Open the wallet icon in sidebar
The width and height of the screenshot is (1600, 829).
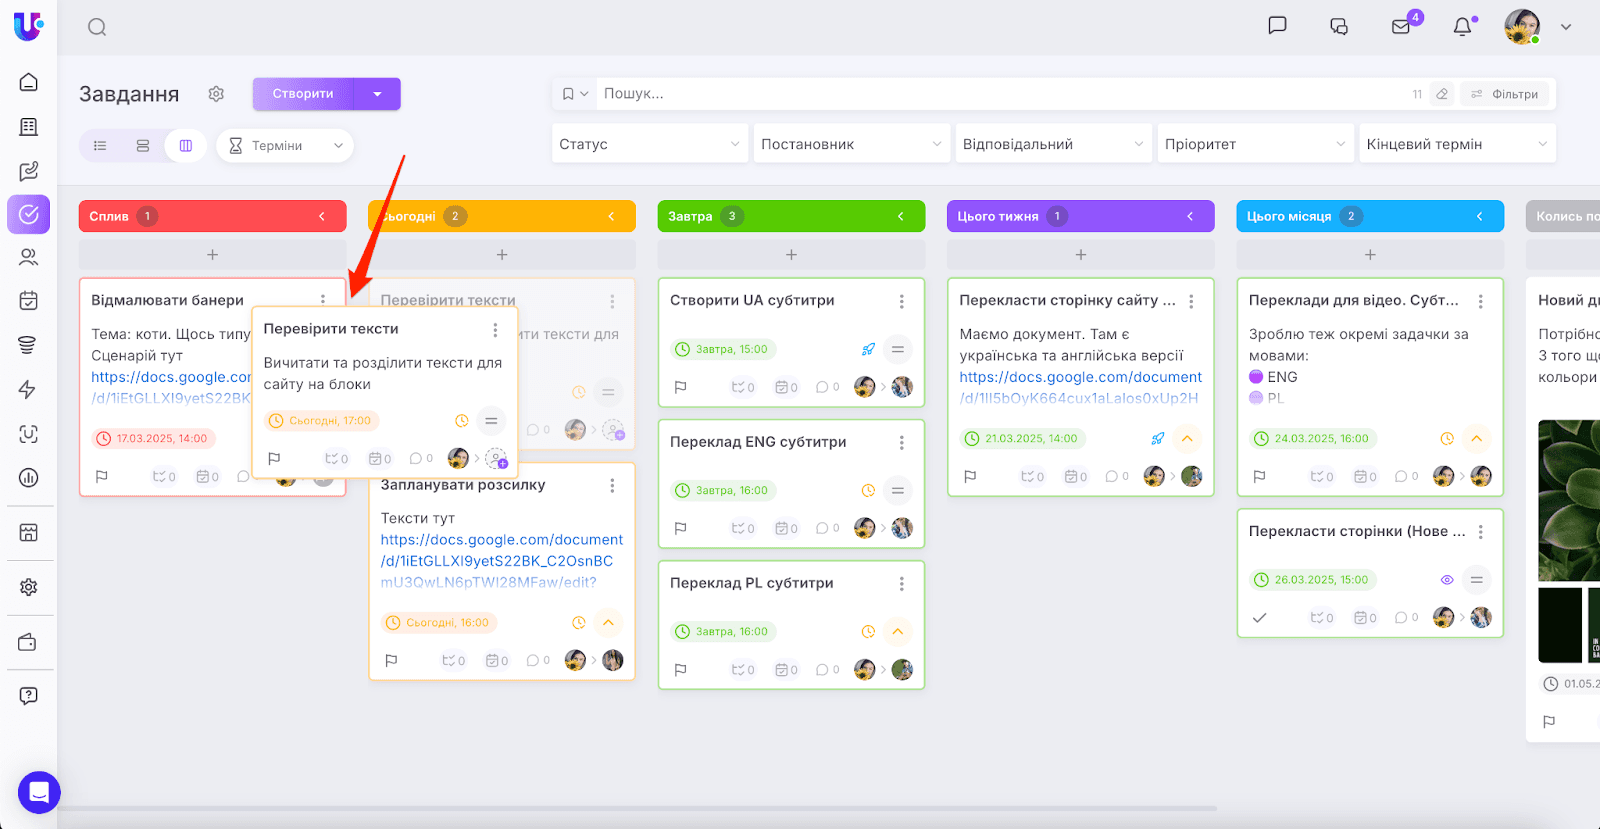(28, 642)
